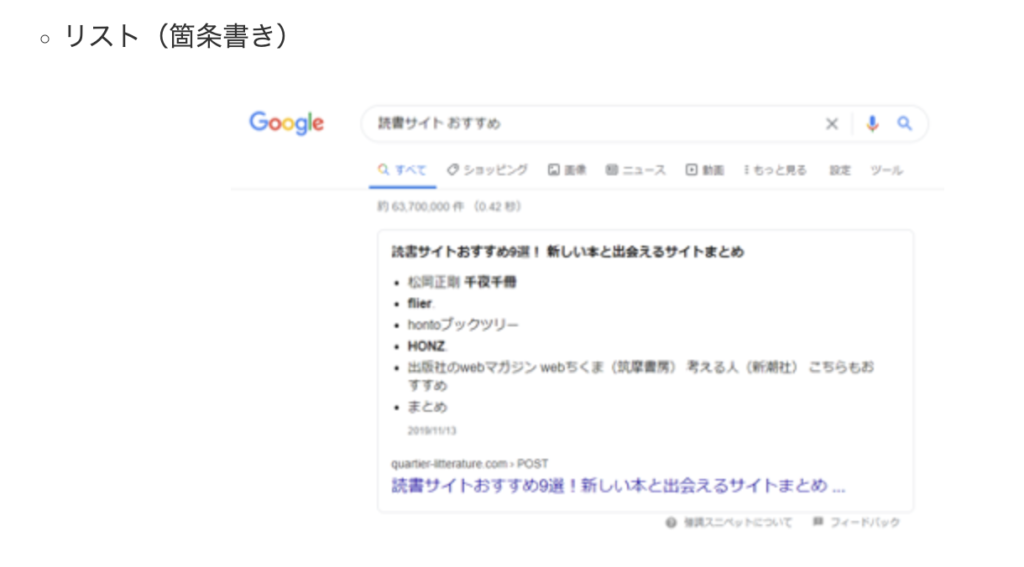Viewport: 1024px width, 567px height.
Task: Expand the もっと見る menu
Action: (x=775, y=170)
